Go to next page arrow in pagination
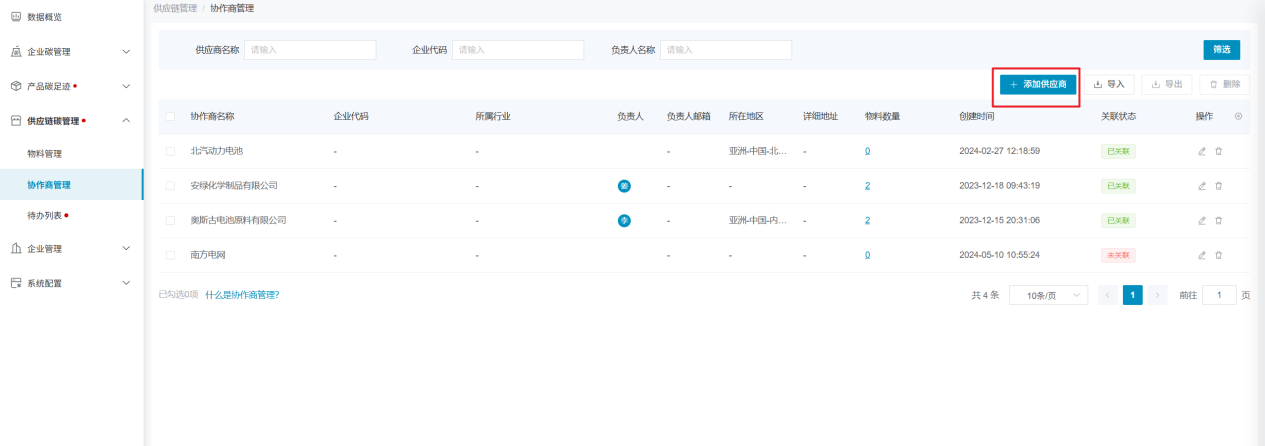 click(1158, 295)
